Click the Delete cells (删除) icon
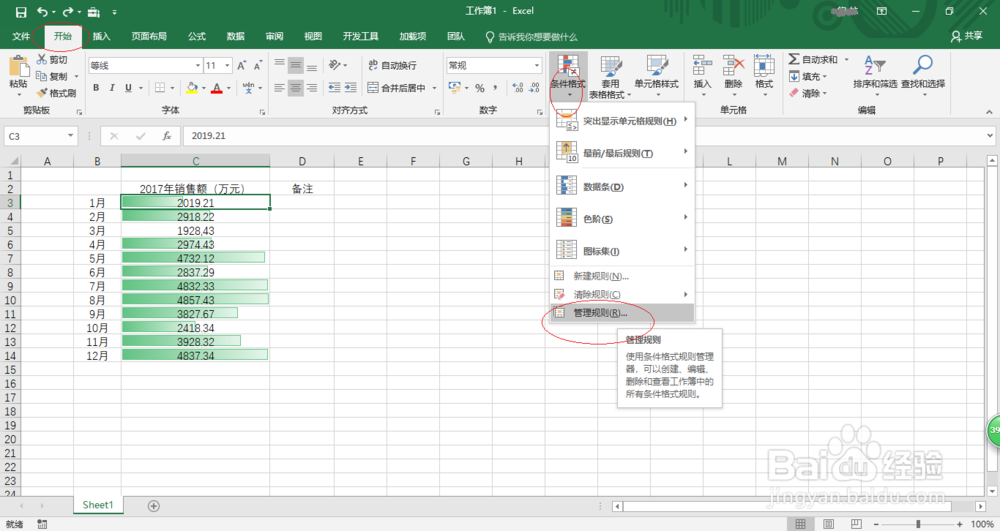This screenshot has height=531, width=1000. coord(733,66)
